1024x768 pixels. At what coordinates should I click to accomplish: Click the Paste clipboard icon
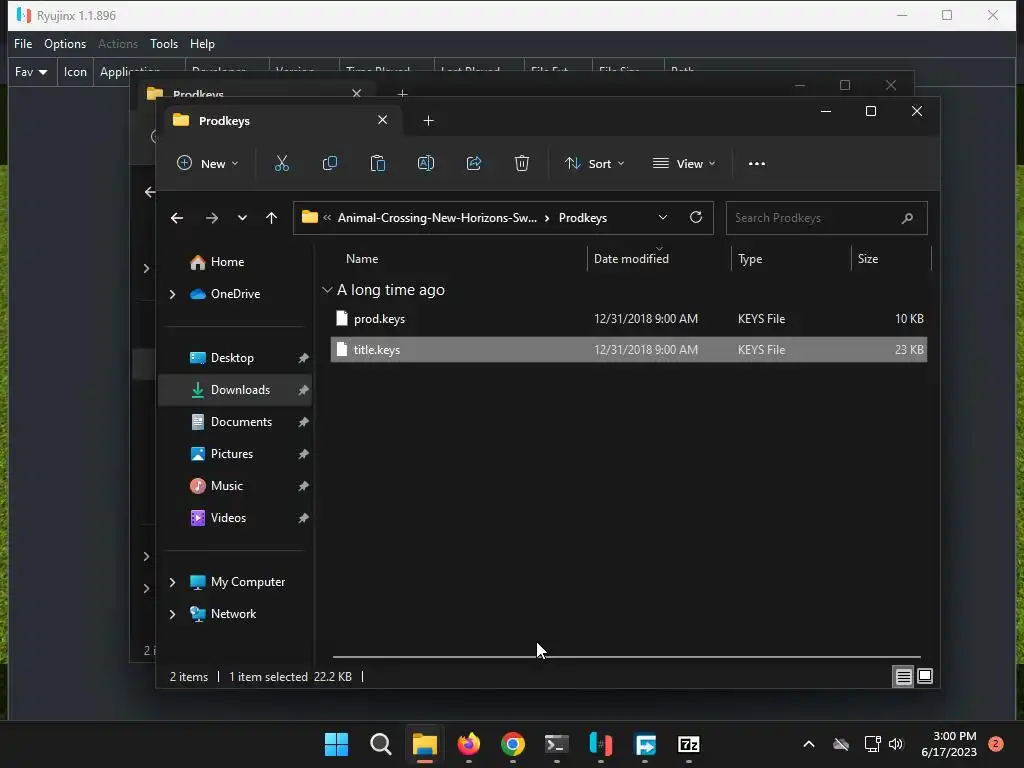pos(377,163)
